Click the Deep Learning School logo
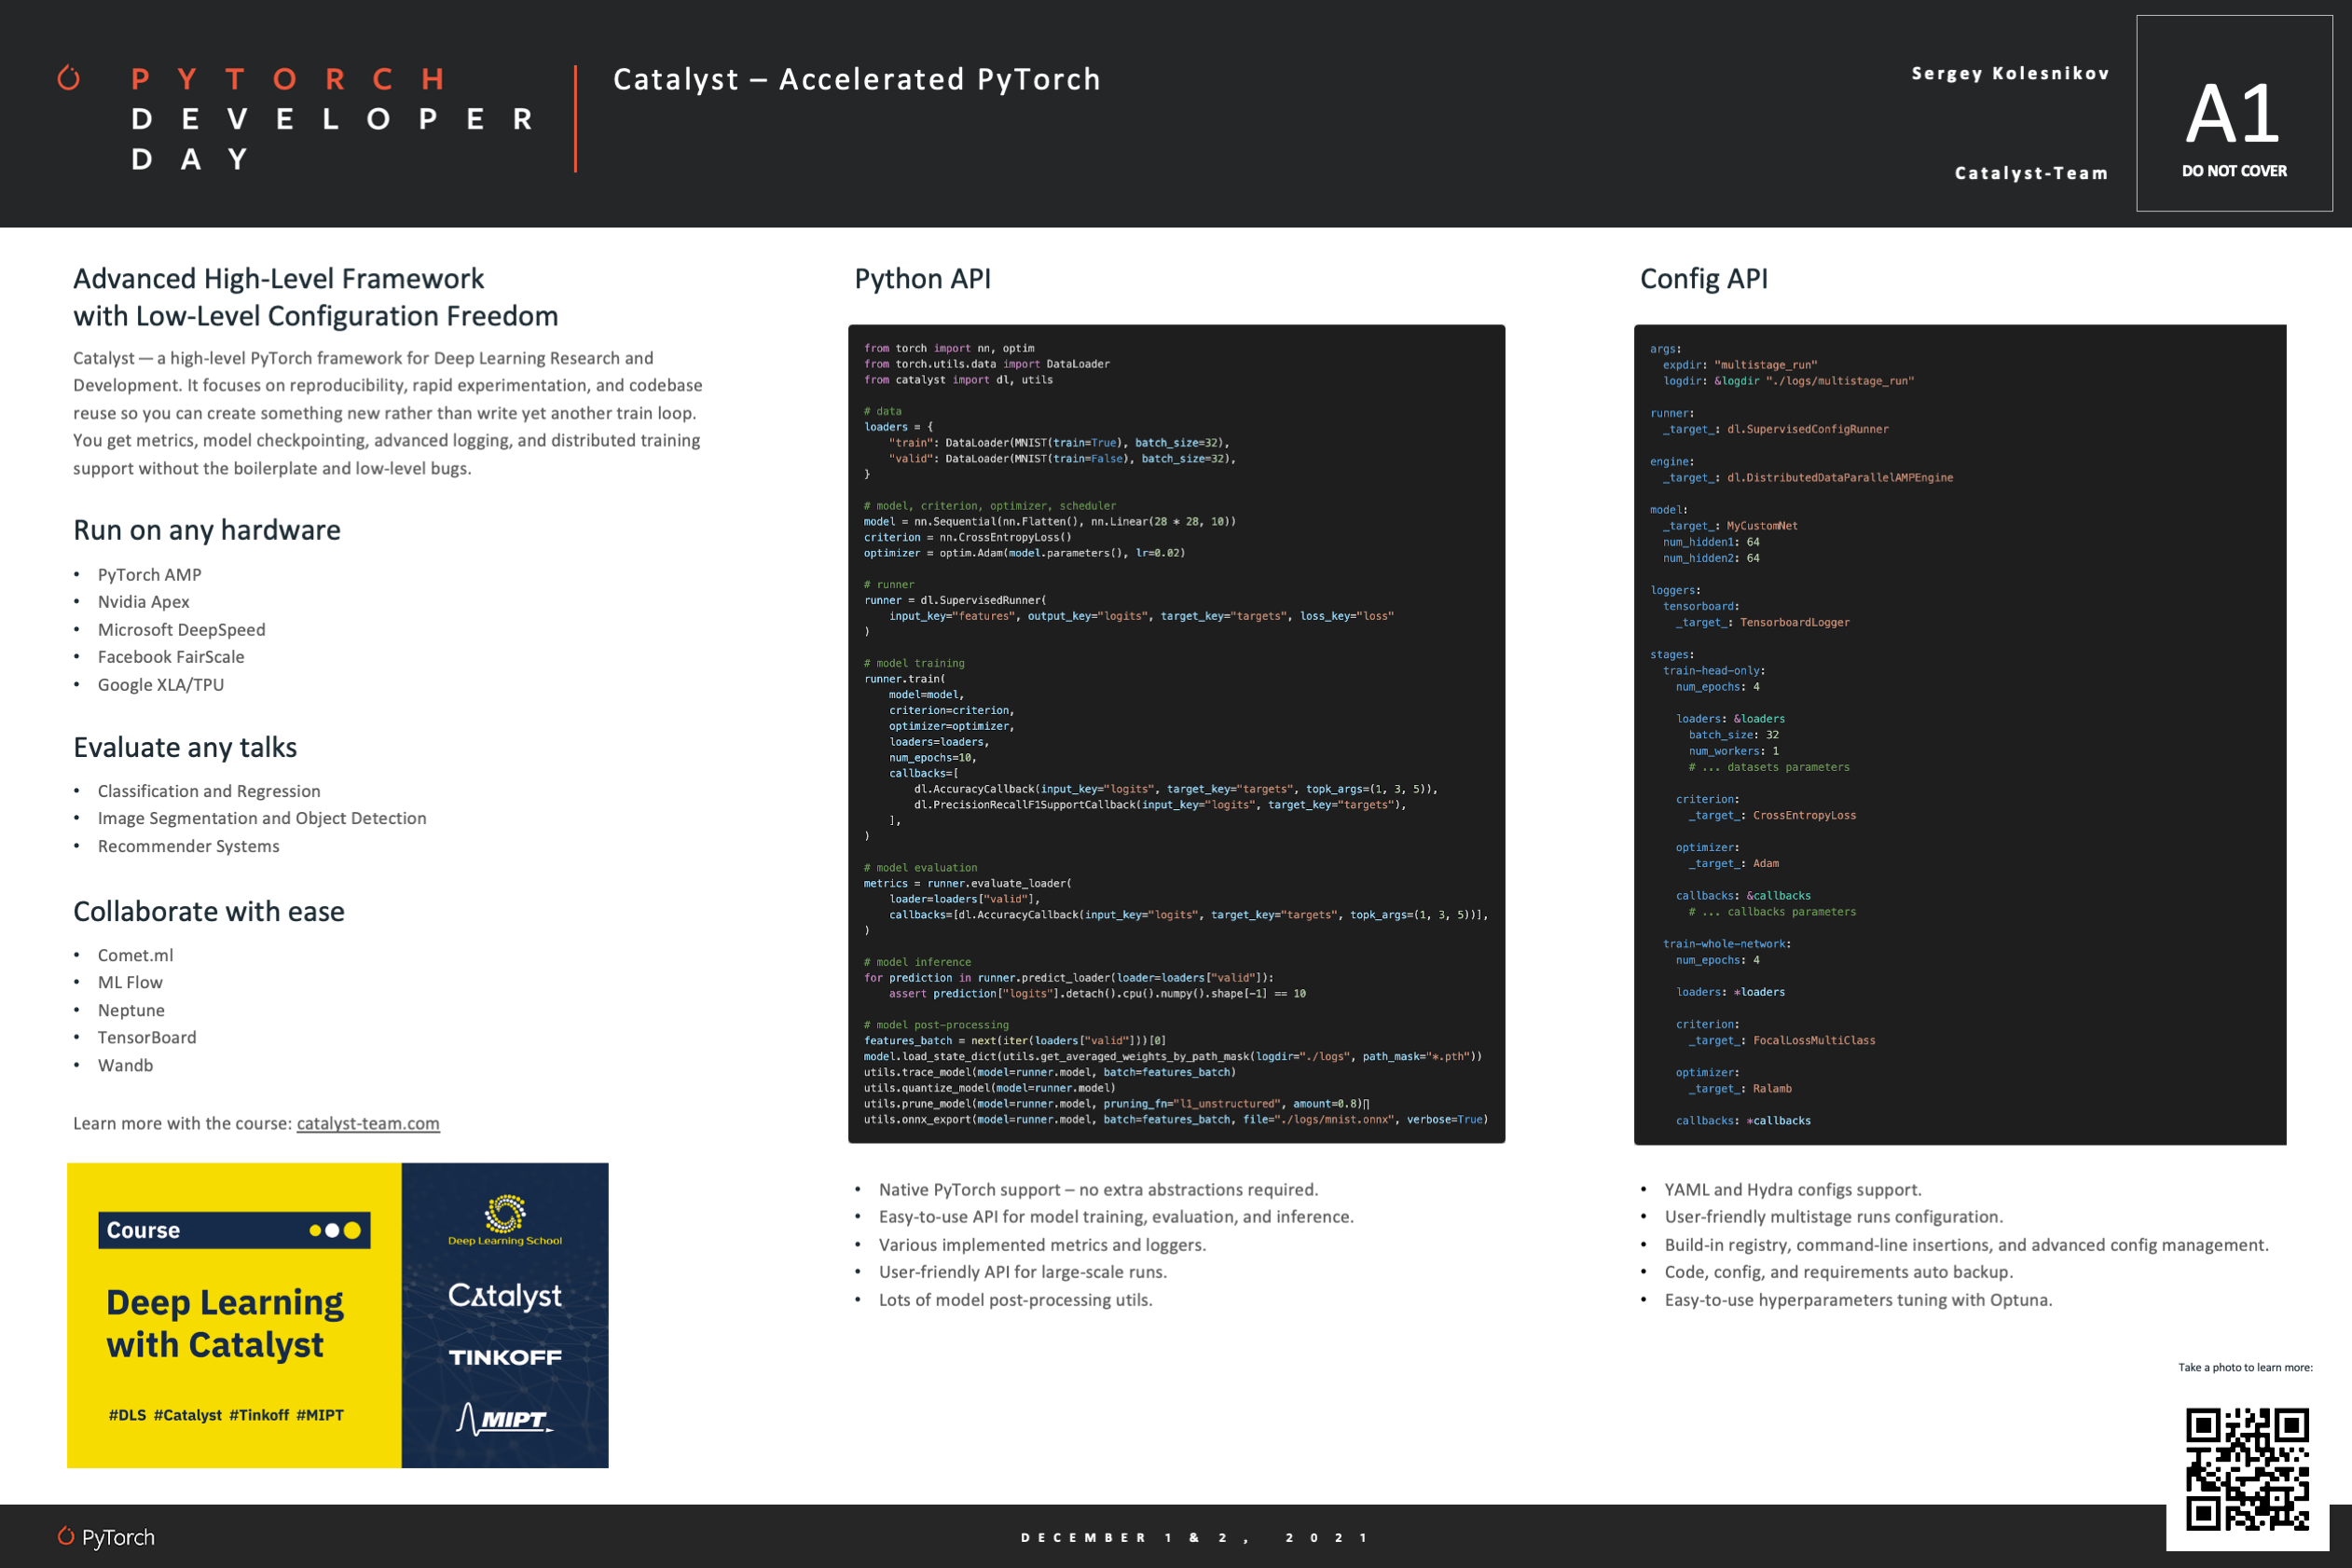The width and height of the screenshot is (2352, 1568). point(505,1220)
